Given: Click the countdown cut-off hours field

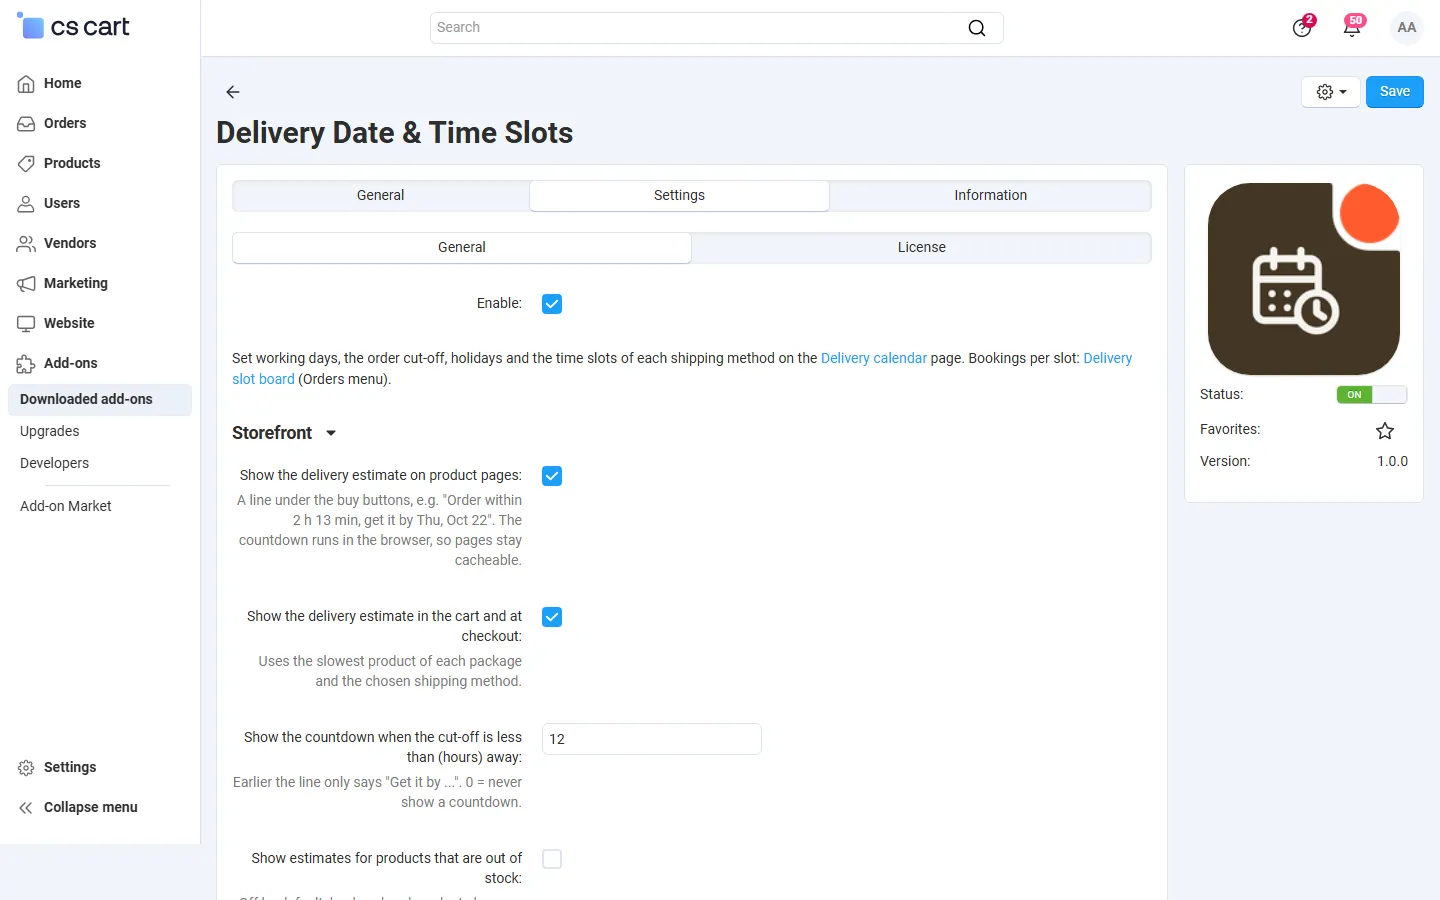Looking at the screenshot, I should (652, 739).
